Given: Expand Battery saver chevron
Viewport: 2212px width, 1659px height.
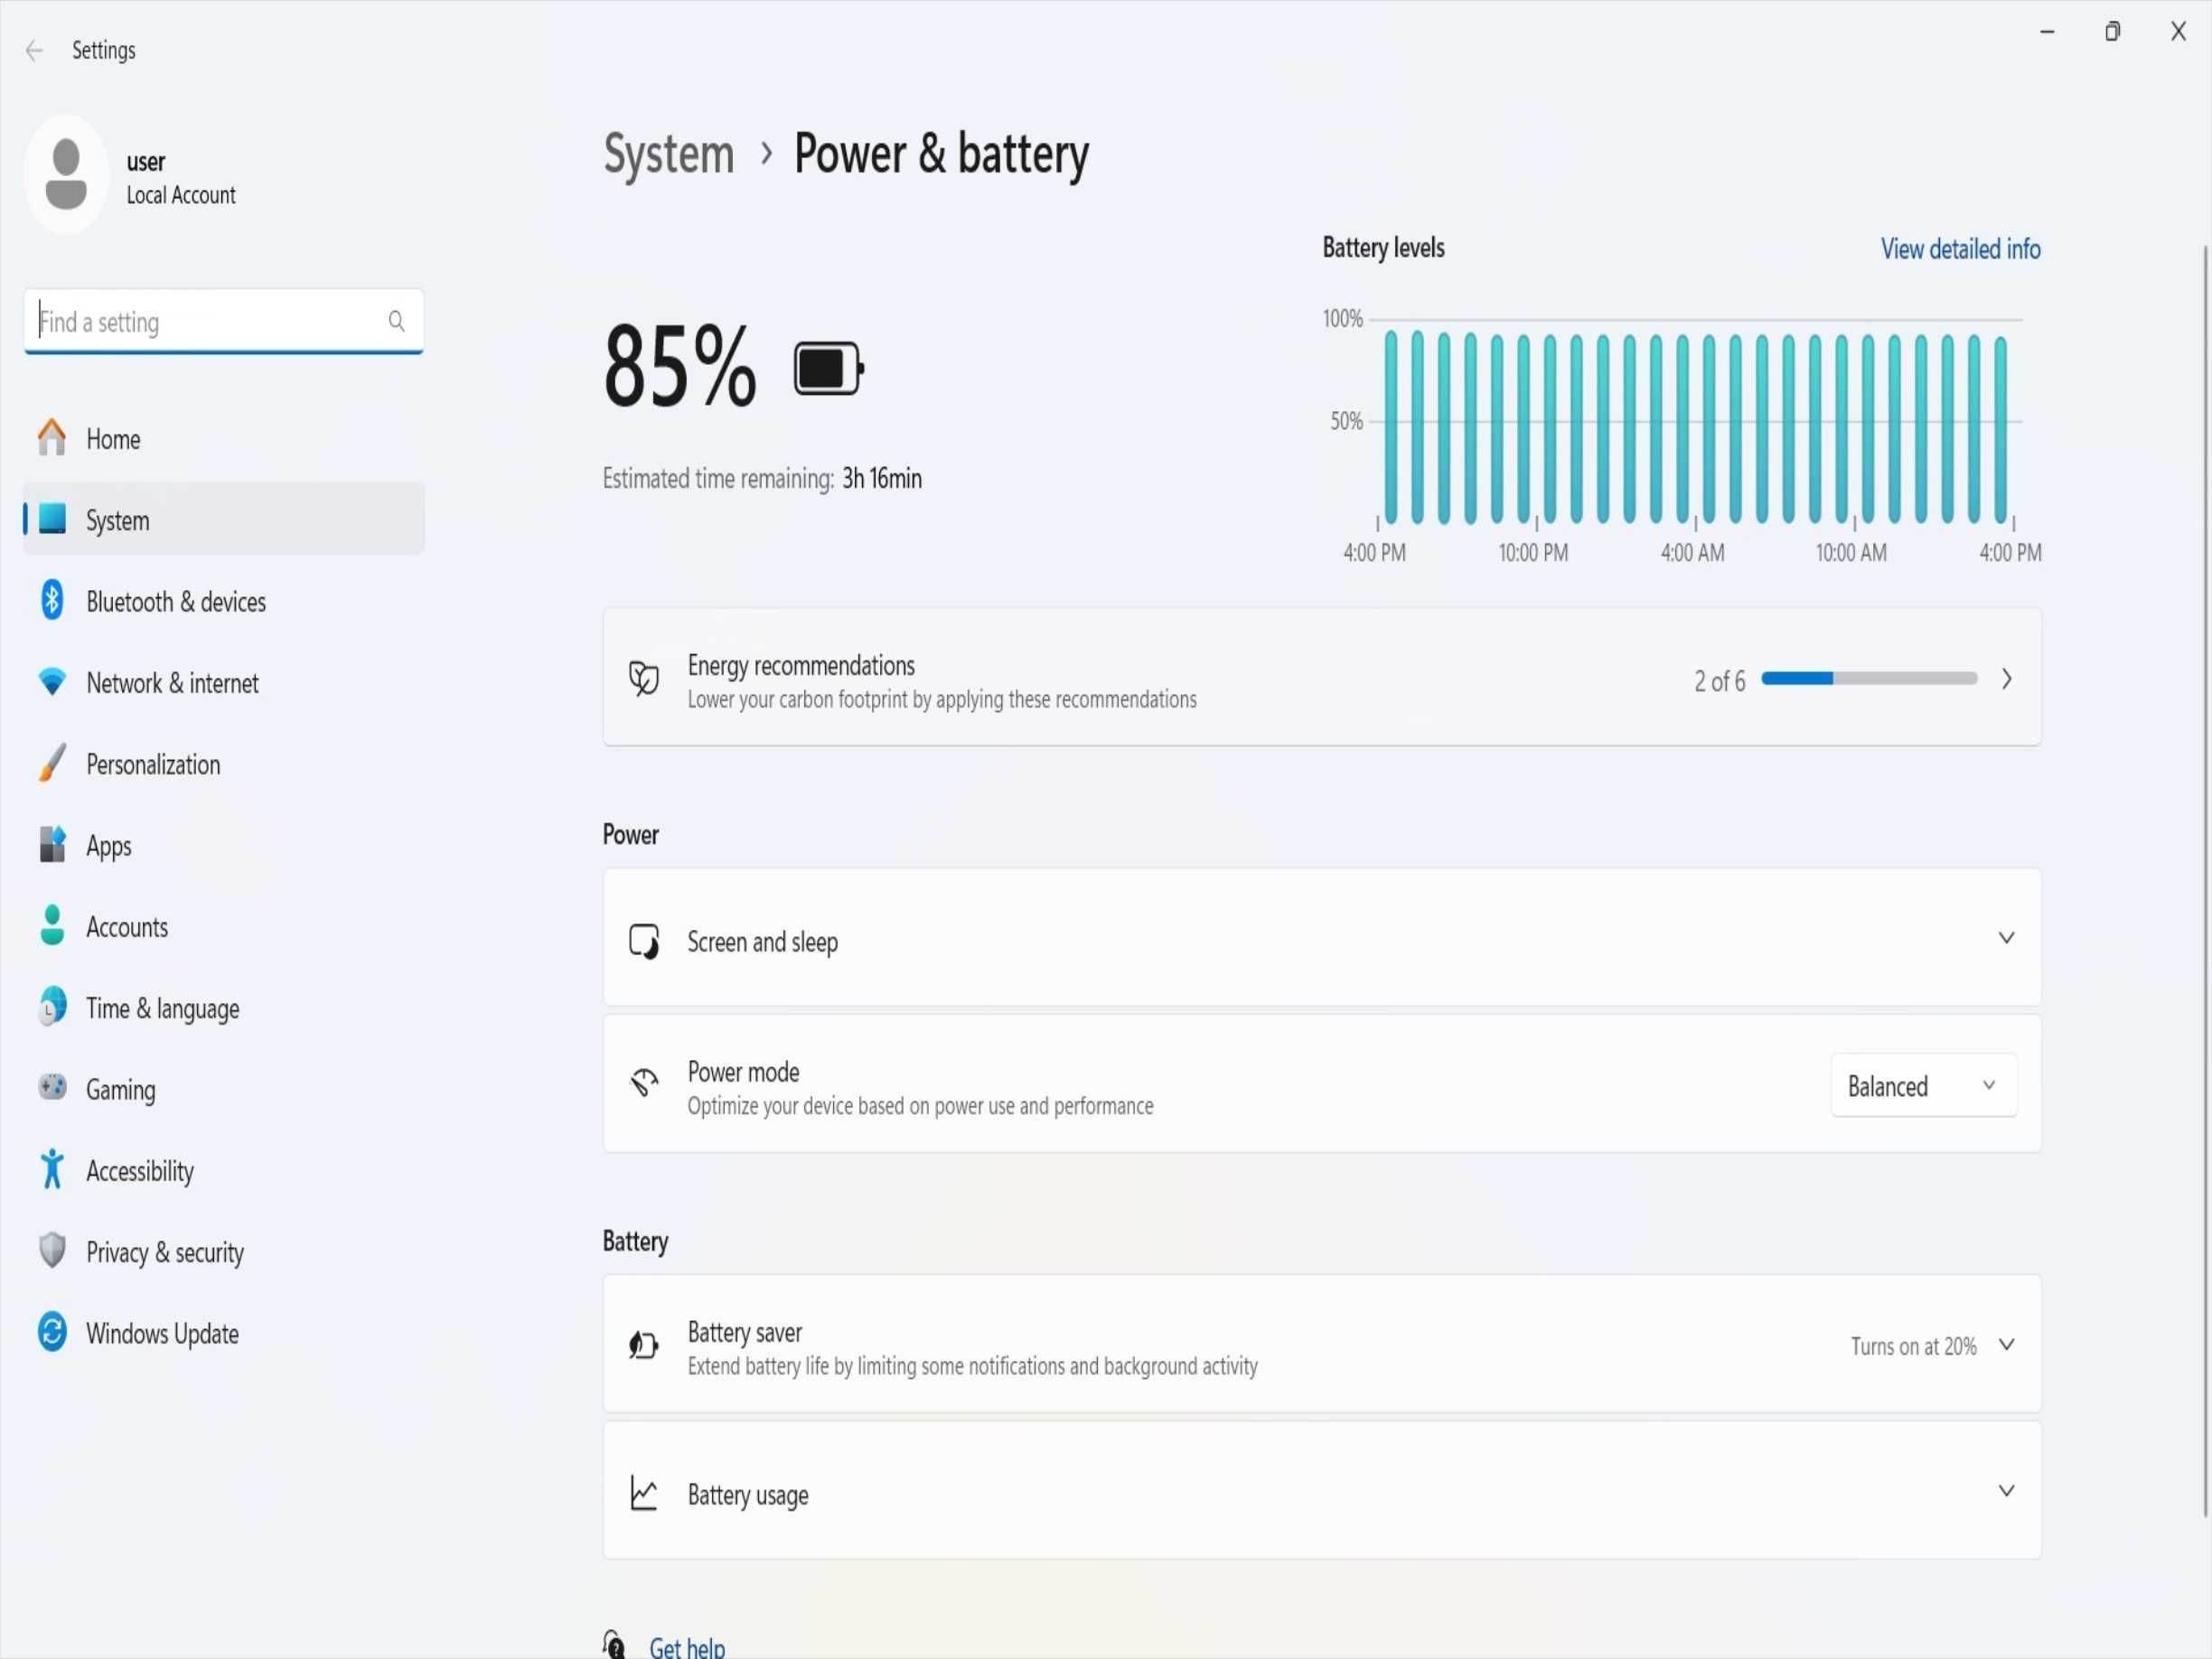Looking at the screenshot, I should [x=2006, y=1345].
